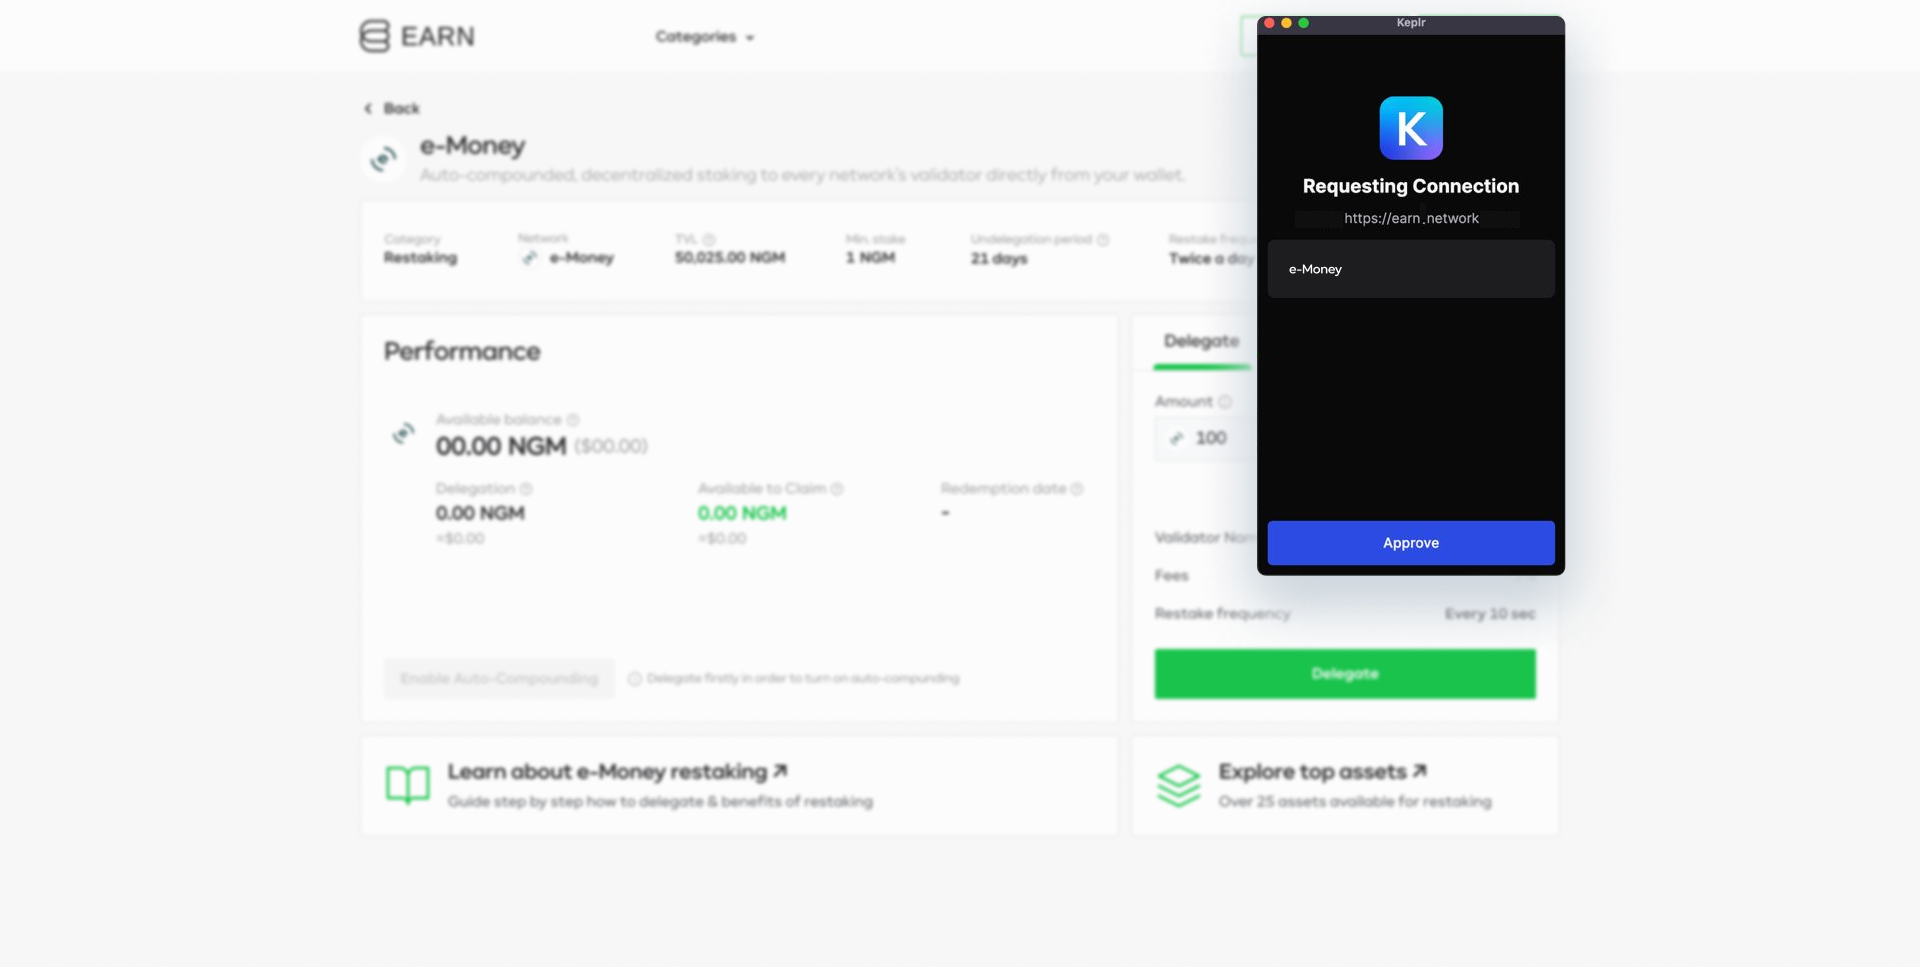1920x967 pixels.
Task: Click the layers icon in Explore card
Action: (x=1179, y=785)
